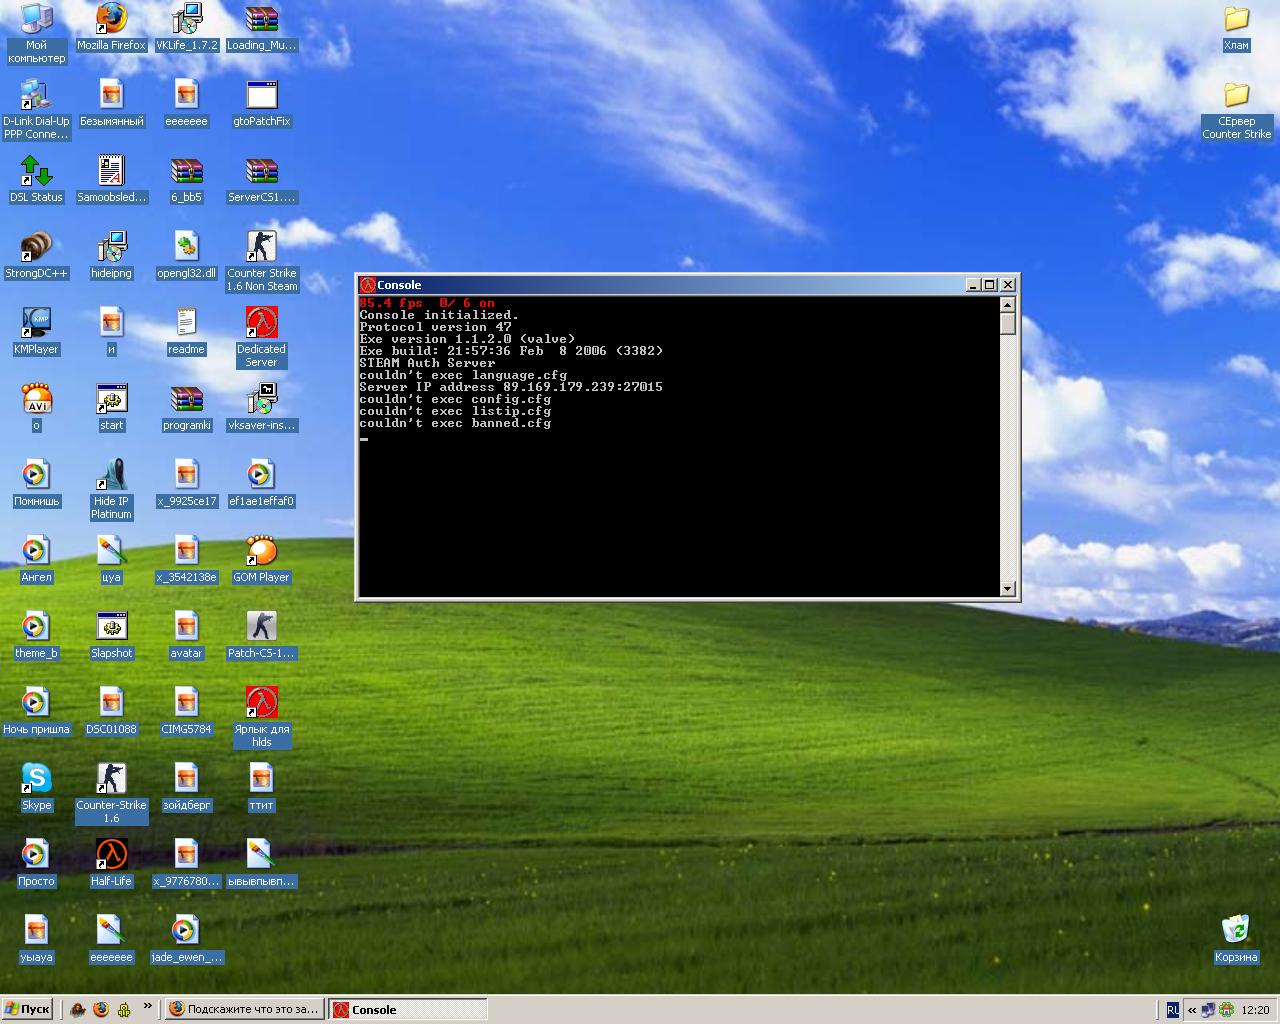This screenshot has height=1024, width=1280.
Task: Click the ef1ae1effaf0 media file icon
Action: pos(261,483)
